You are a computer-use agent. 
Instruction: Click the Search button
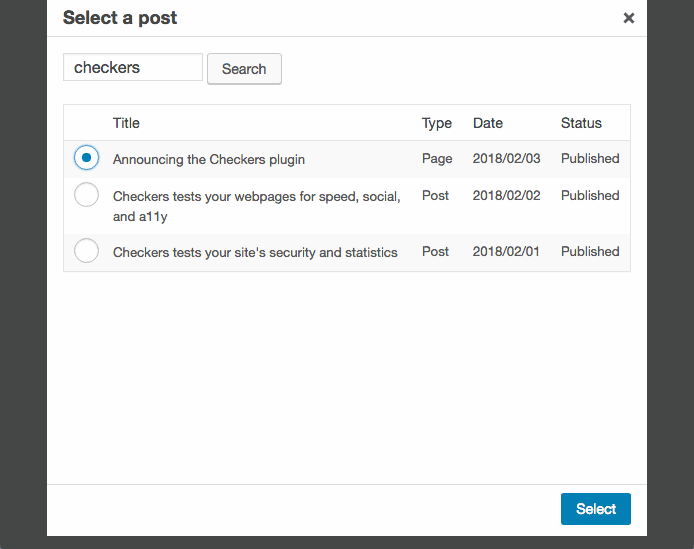pos(244,69)
